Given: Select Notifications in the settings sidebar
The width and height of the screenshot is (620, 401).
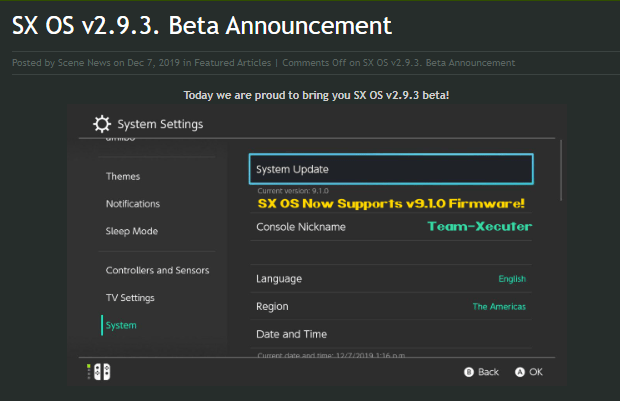Looking at the screenshot, I should [x=133, y=204].
